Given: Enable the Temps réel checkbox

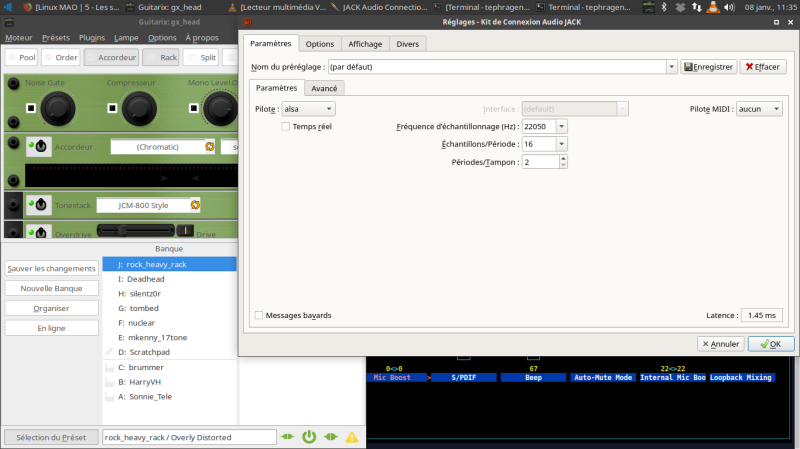Looking at the screenshot, I should click(x=286, y=127).
